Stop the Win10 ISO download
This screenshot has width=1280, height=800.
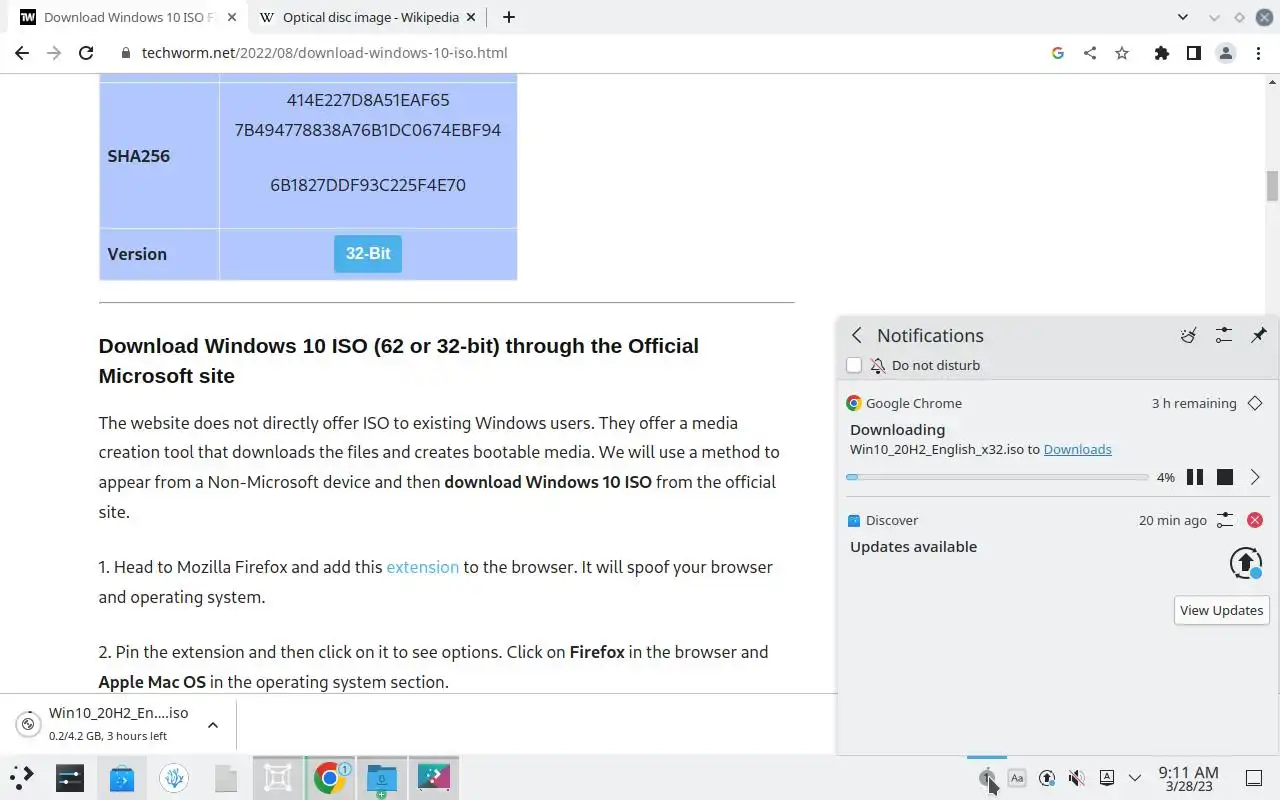1224,477
